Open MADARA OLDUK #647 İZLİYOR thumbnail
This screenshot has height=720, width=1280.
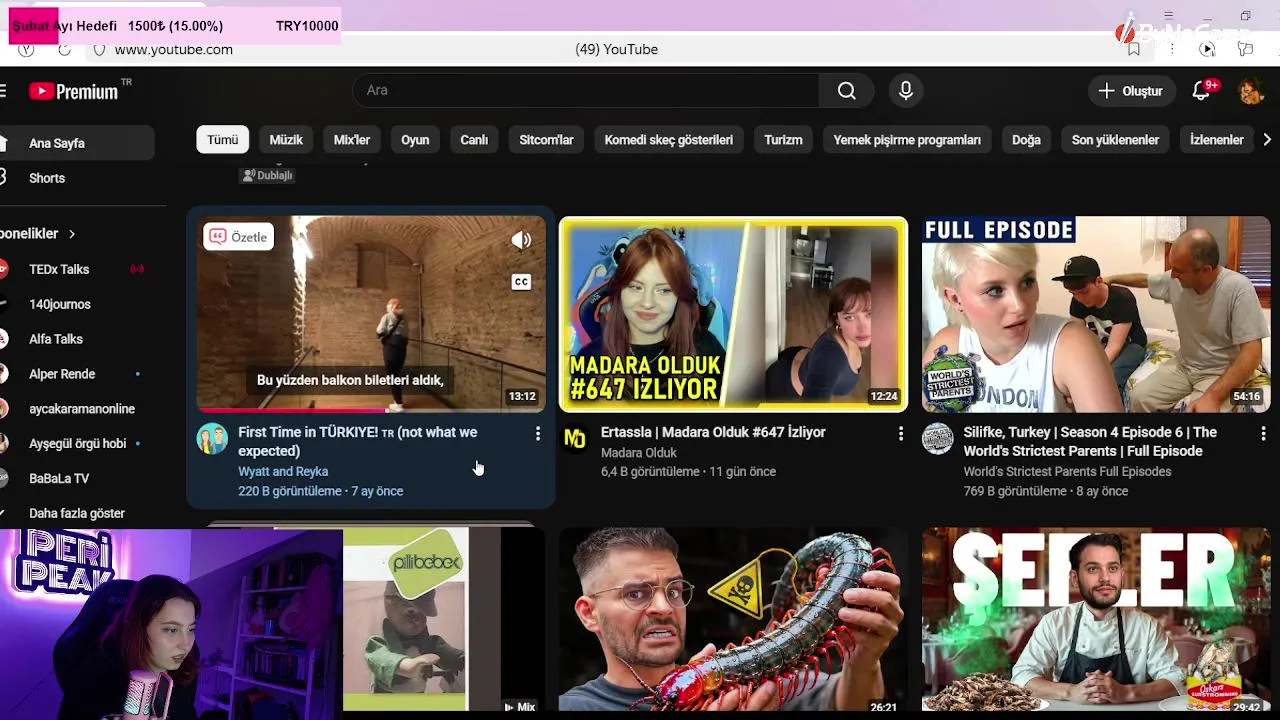733,314
